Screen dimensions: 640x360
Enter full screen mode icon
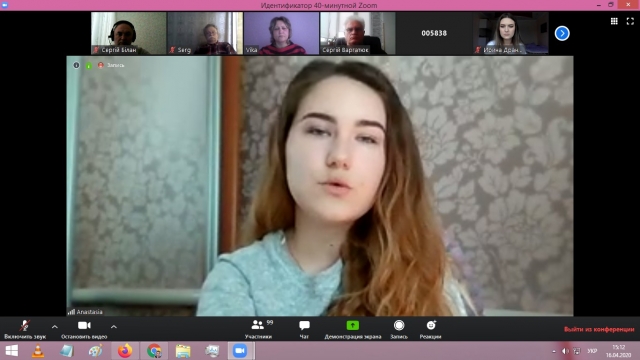pyautogui.click(x=630, y=21)
